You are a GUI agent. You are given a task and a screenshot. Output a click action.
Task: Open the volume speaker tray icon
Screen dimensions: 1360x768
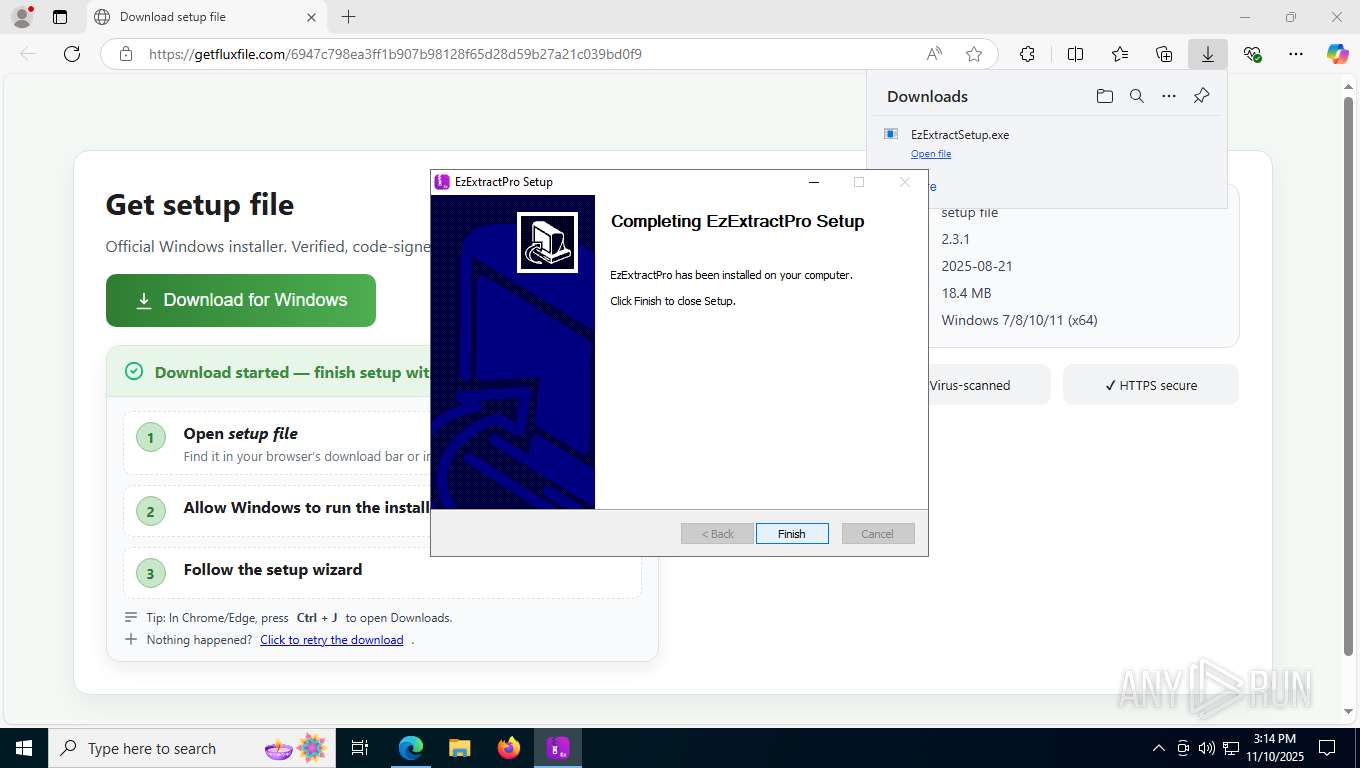[x=1207, y=748]
